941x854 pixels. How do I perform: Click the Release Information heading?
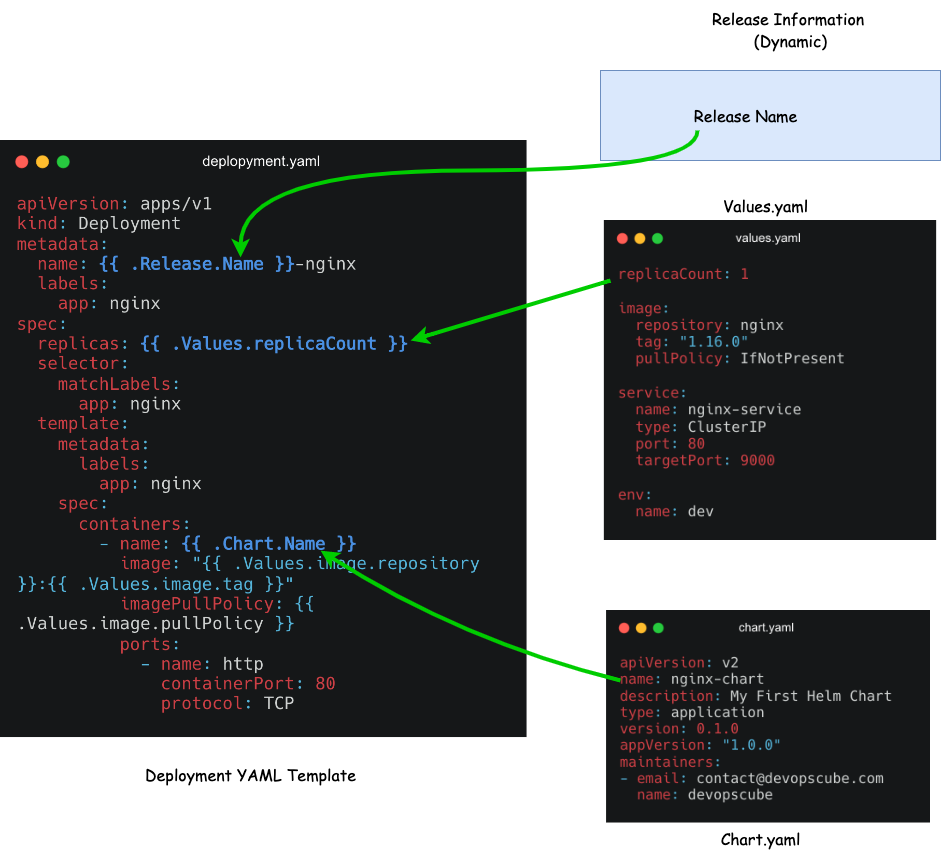pyautogui.click(x=787, y=19)
